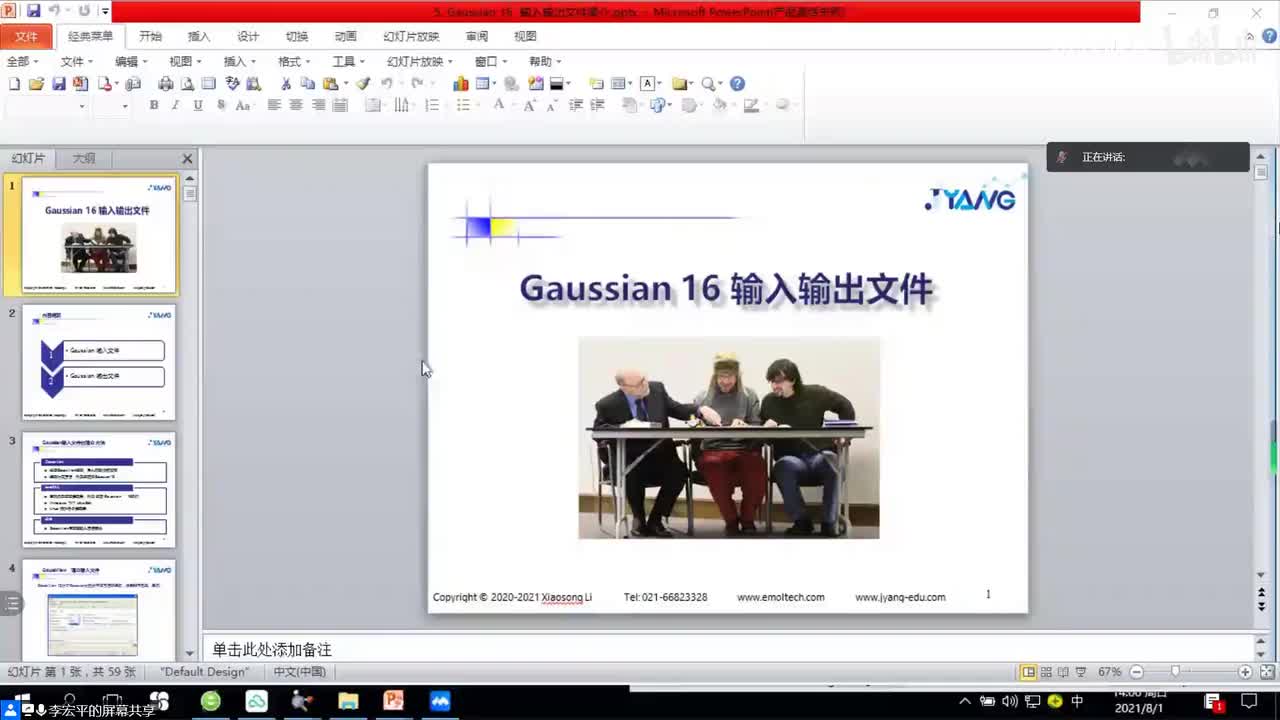The width and height of the screenshot is (1280, 720).
Task: Open the 文件 classic menu dropdown
Action: tap(78, 61)
